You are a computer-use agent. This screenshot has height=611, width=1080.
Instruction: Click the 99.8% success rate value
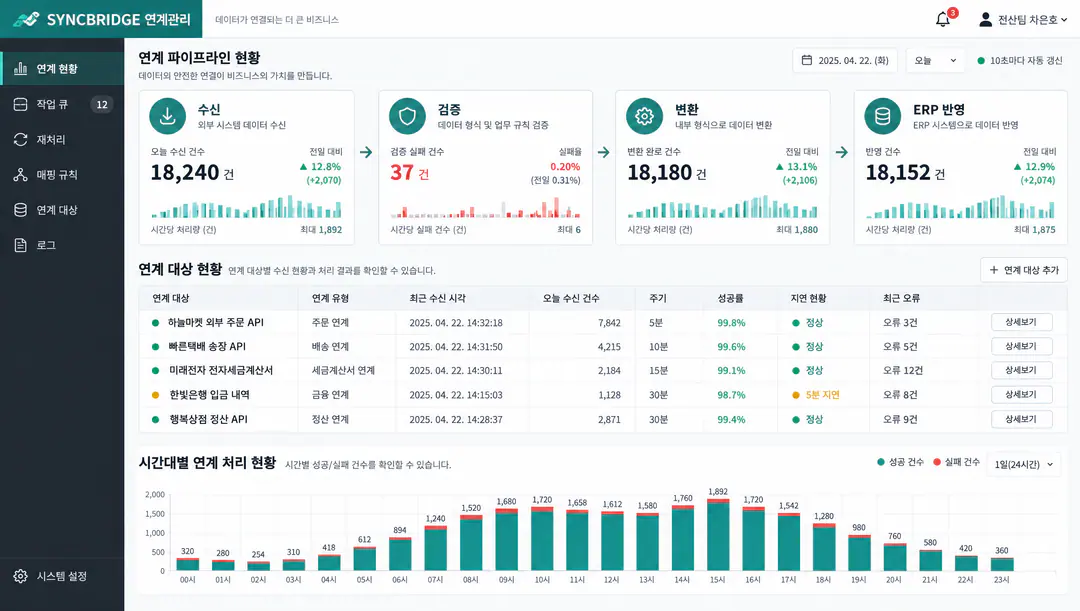[x=731, y=322]
